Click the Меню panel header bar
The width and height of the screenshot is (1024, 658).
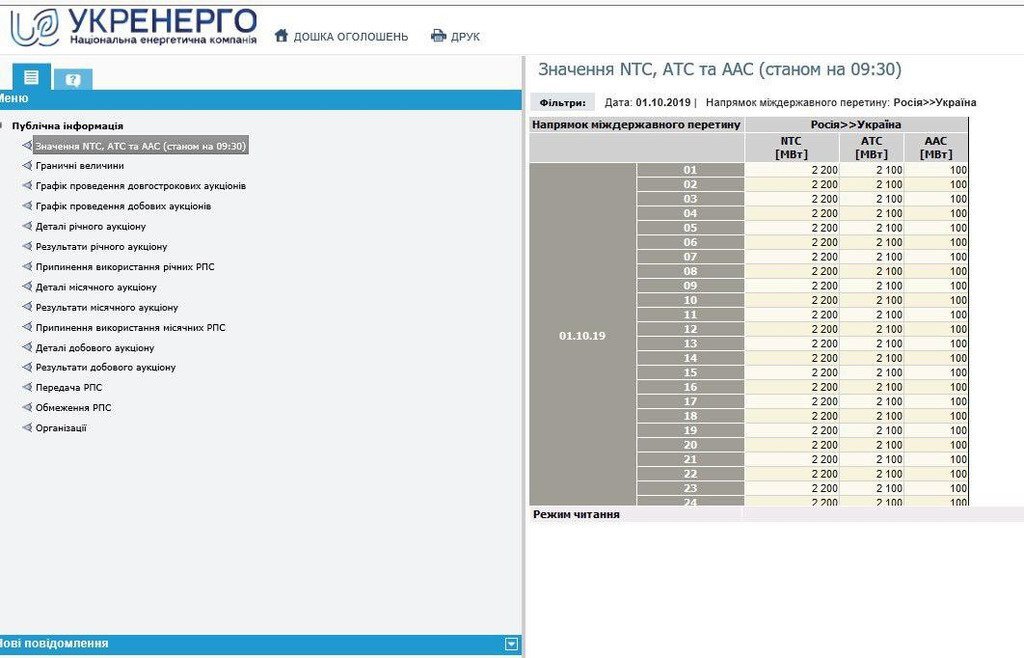260,98
